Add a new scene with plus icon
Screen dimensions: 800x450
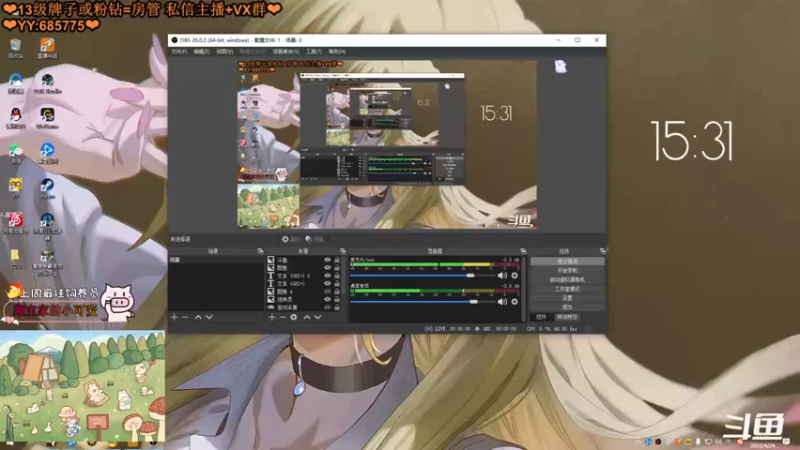click(x=174, y=317)
